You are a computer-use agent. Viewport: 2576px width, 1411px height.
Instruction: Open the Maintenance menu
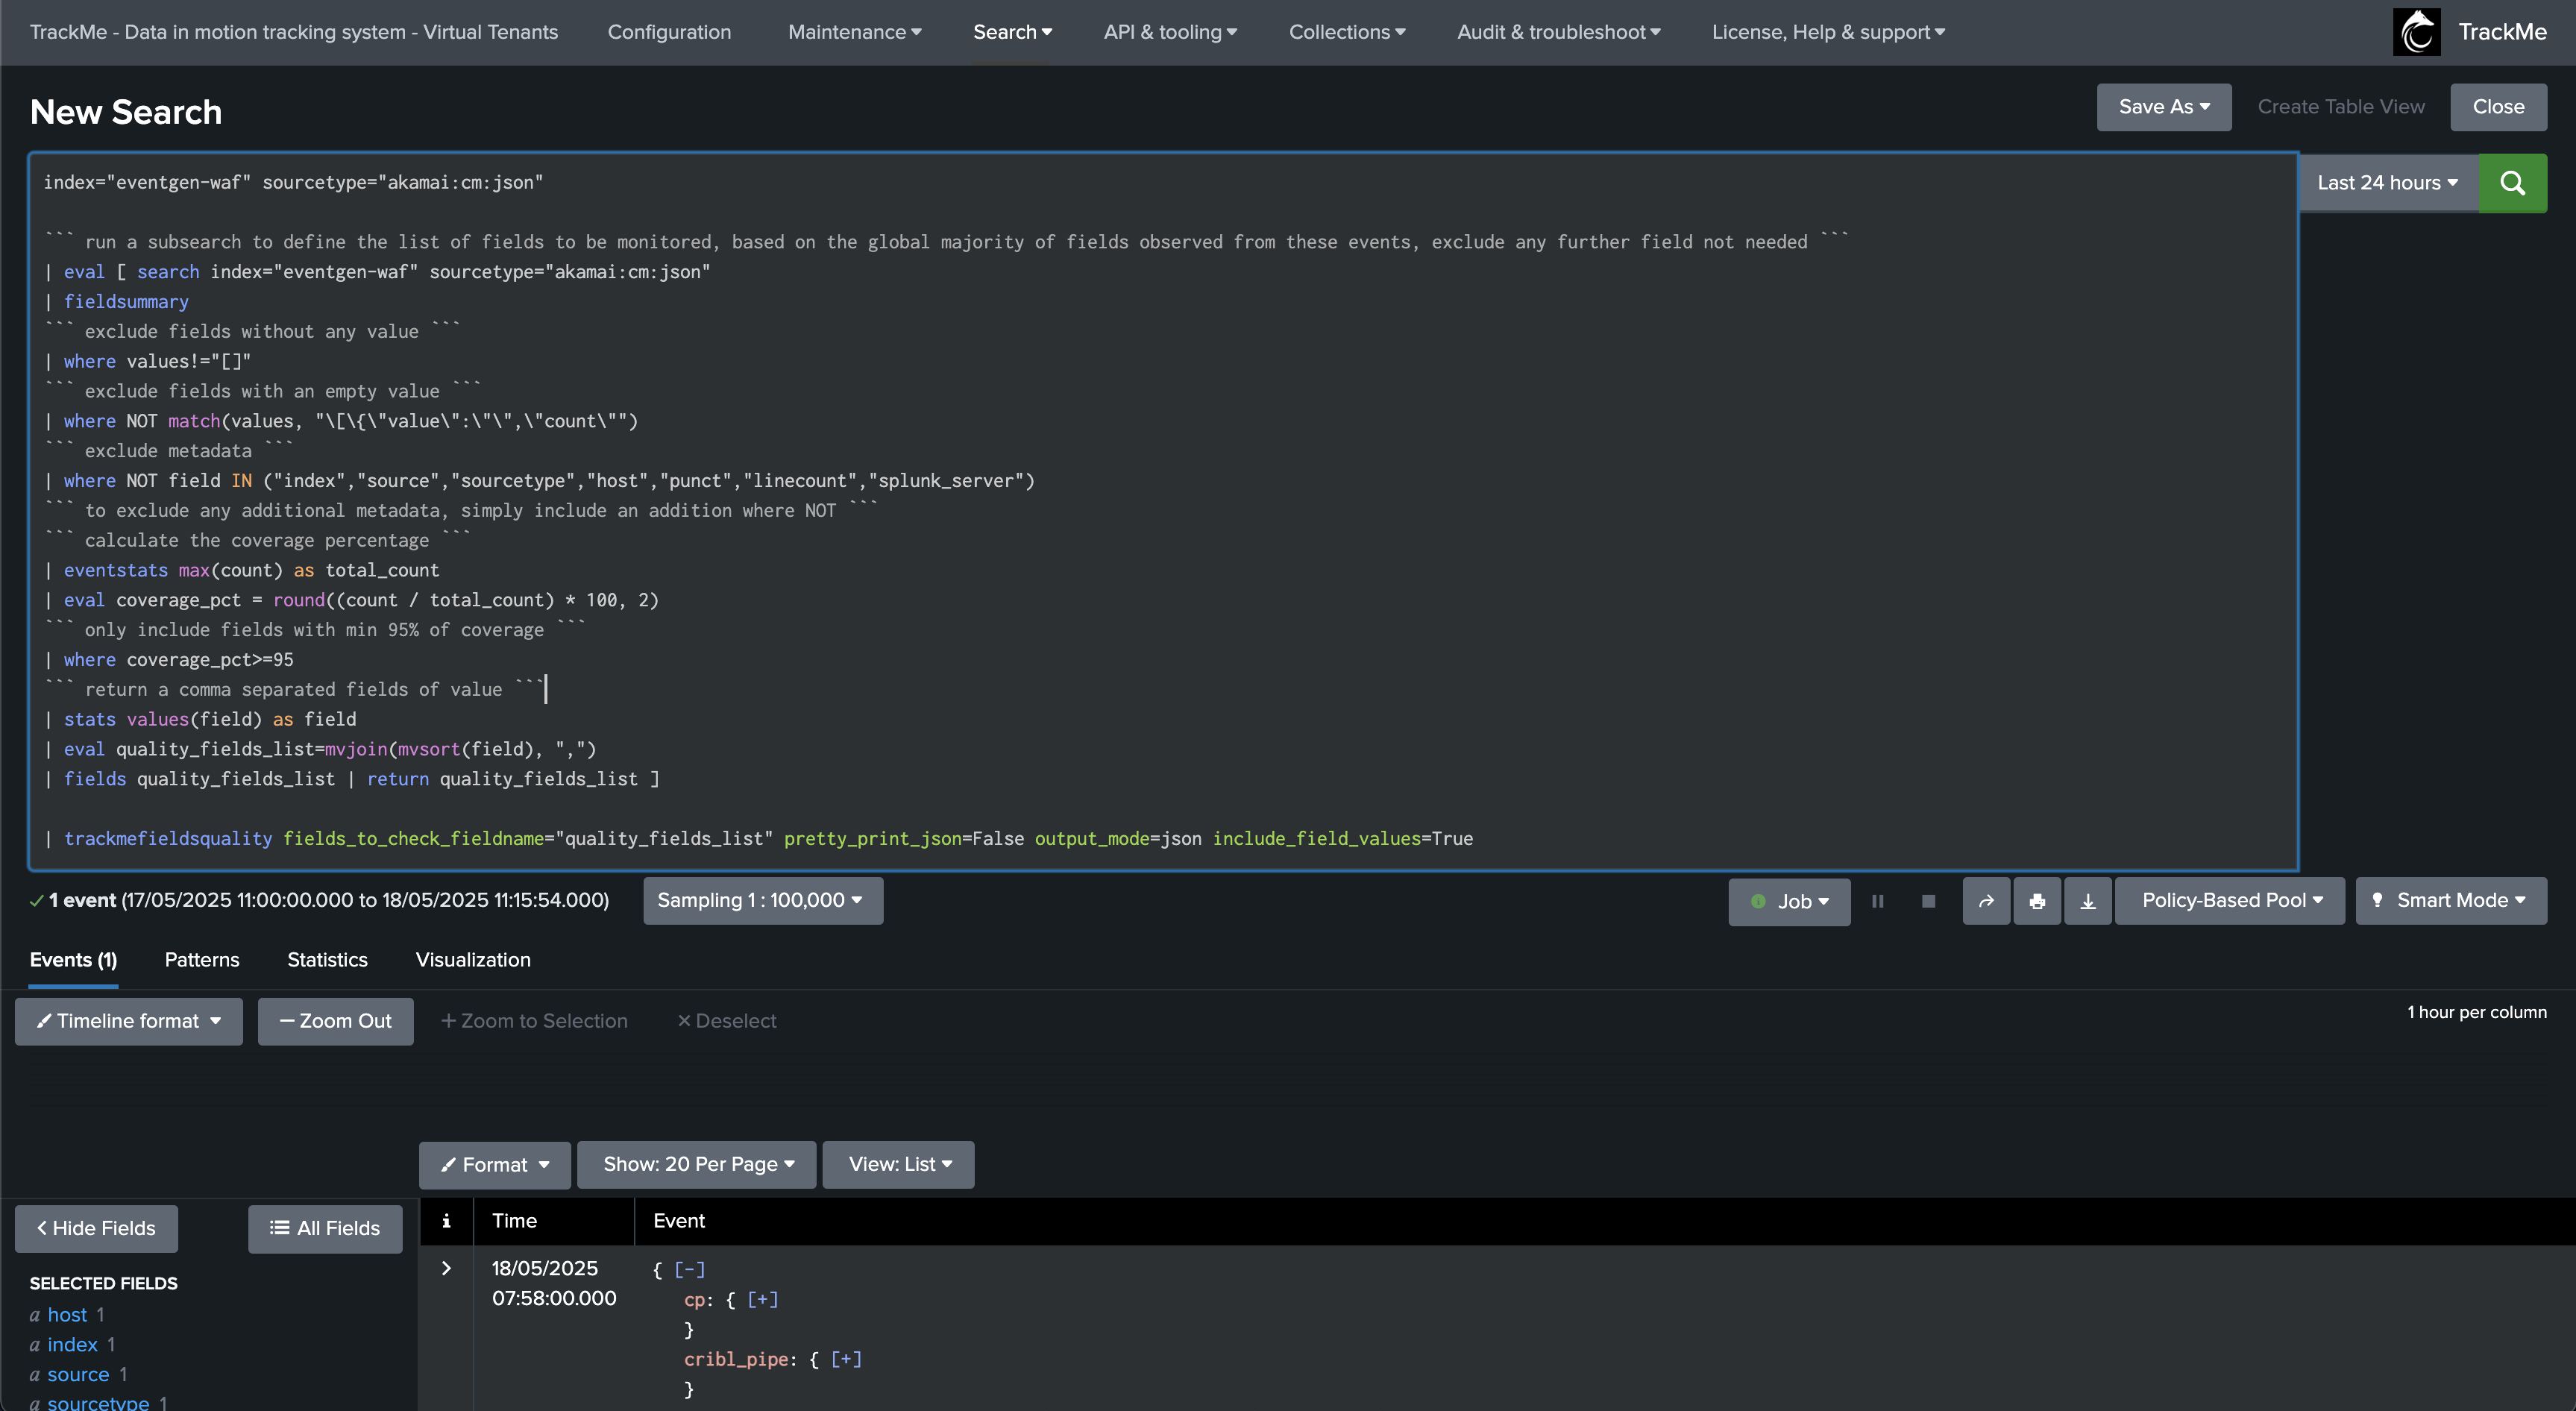854,32
